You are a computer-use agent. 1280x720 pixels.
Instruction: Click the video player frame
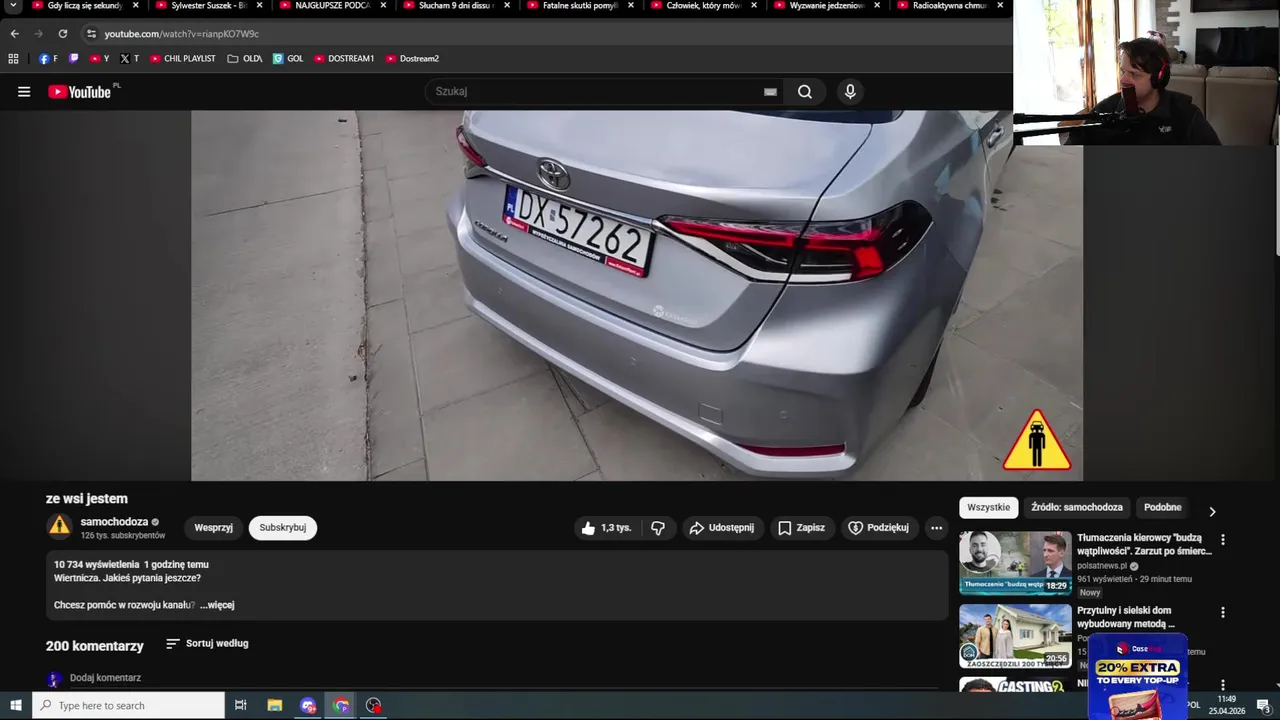click(637, 296)
